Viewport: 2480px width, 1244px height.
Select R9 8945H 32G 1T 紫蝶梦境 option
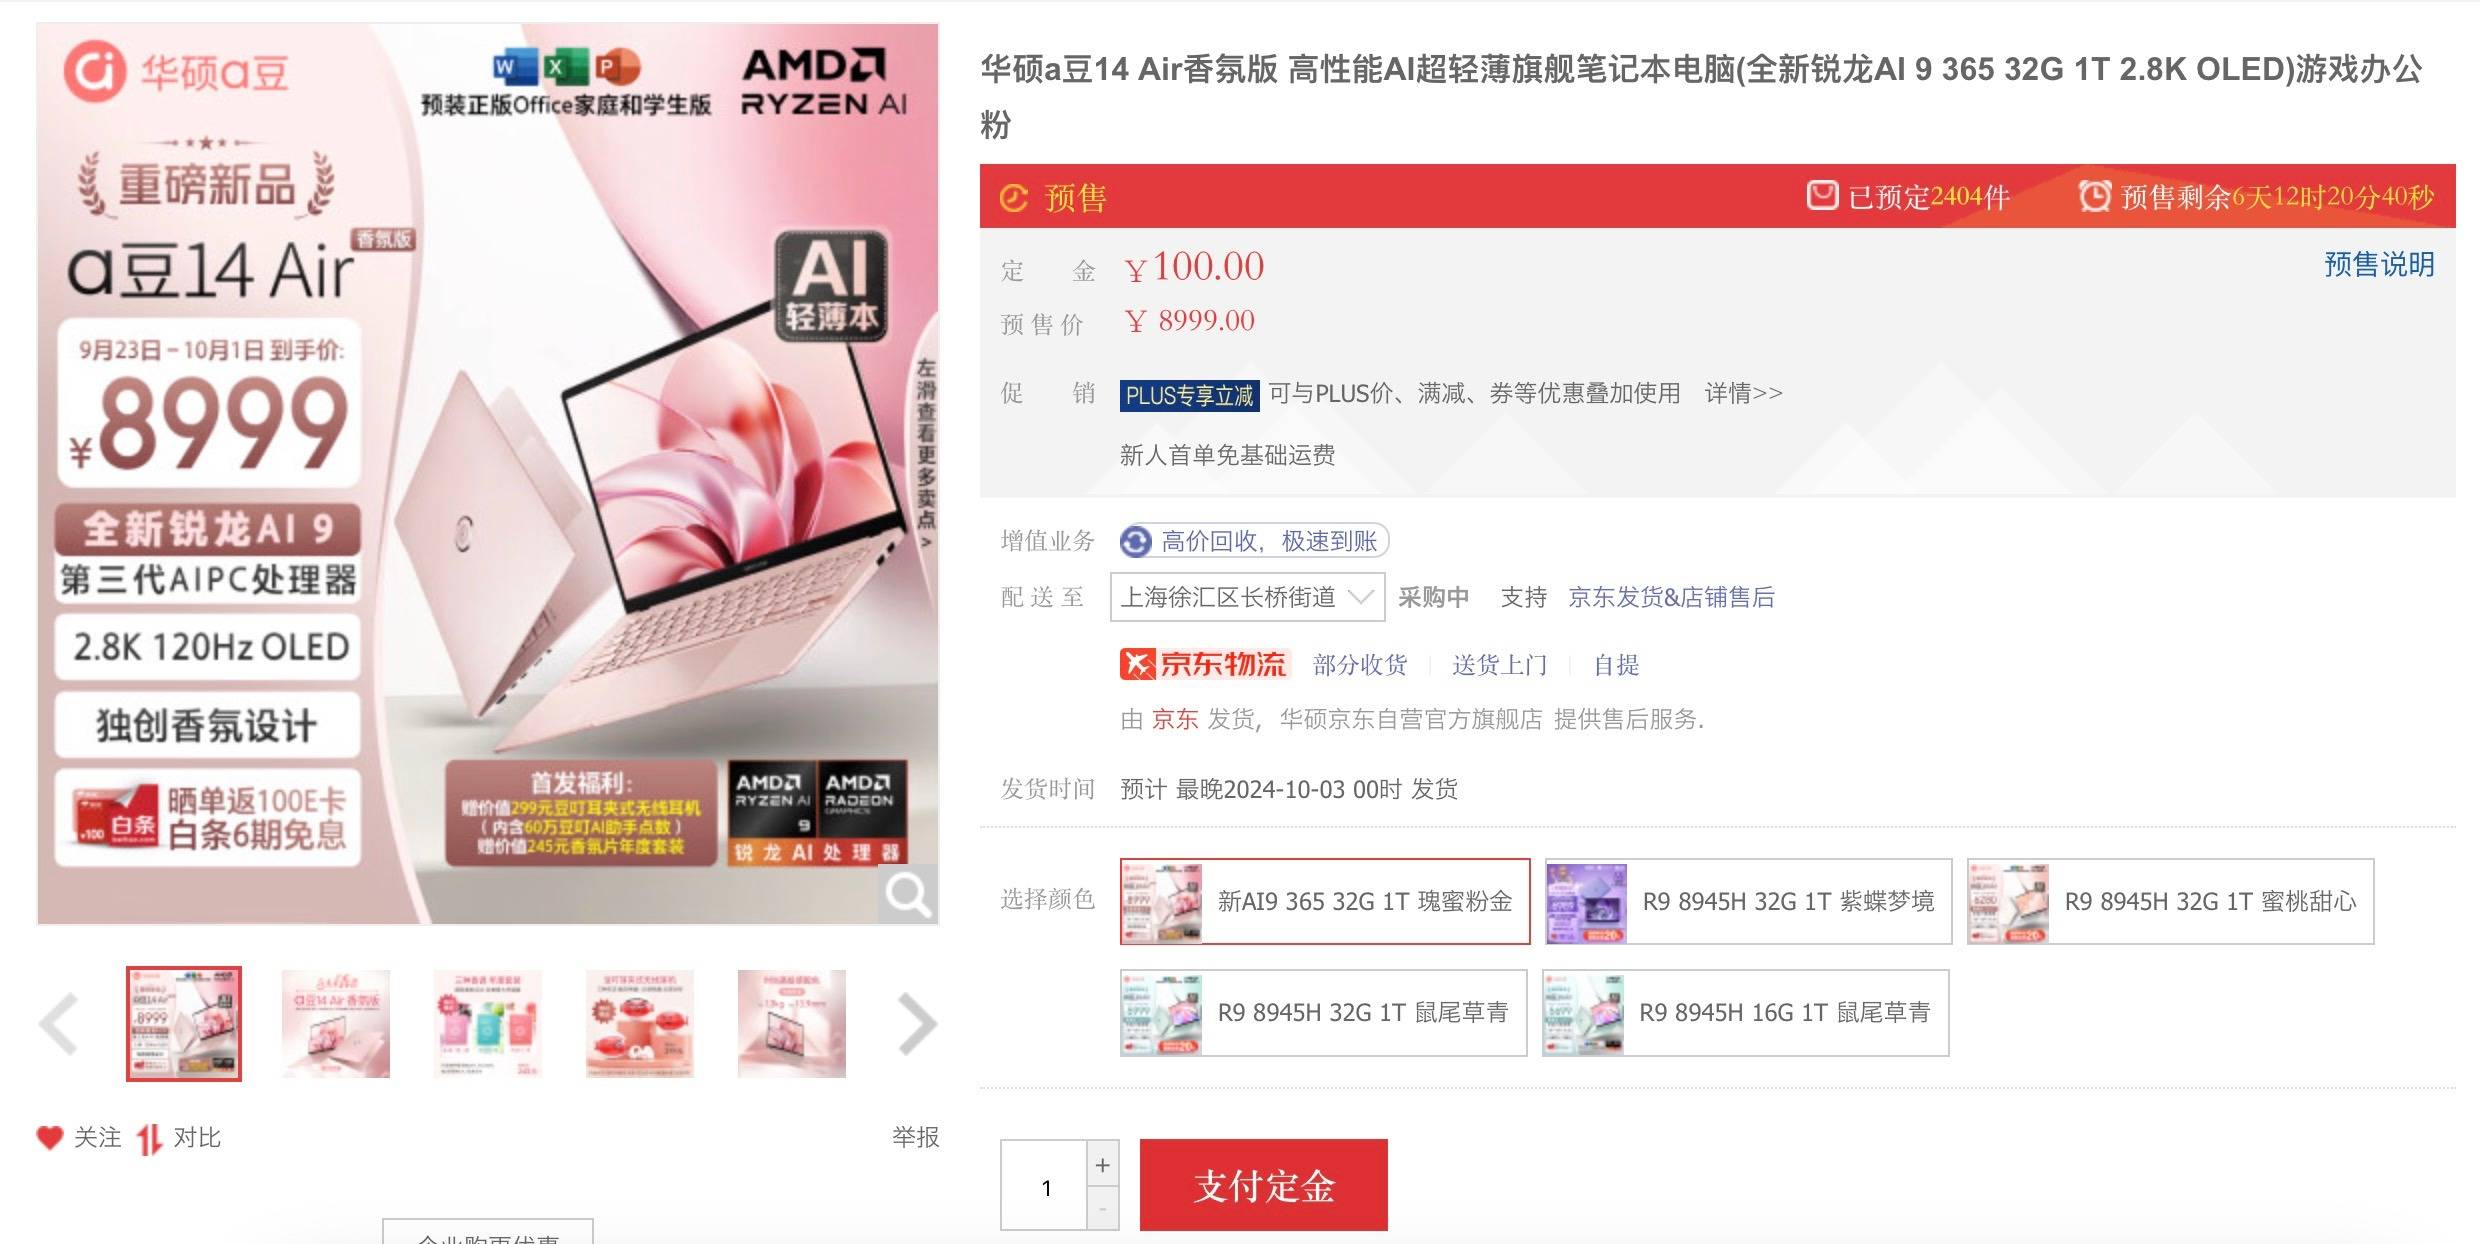(1748, 902)
